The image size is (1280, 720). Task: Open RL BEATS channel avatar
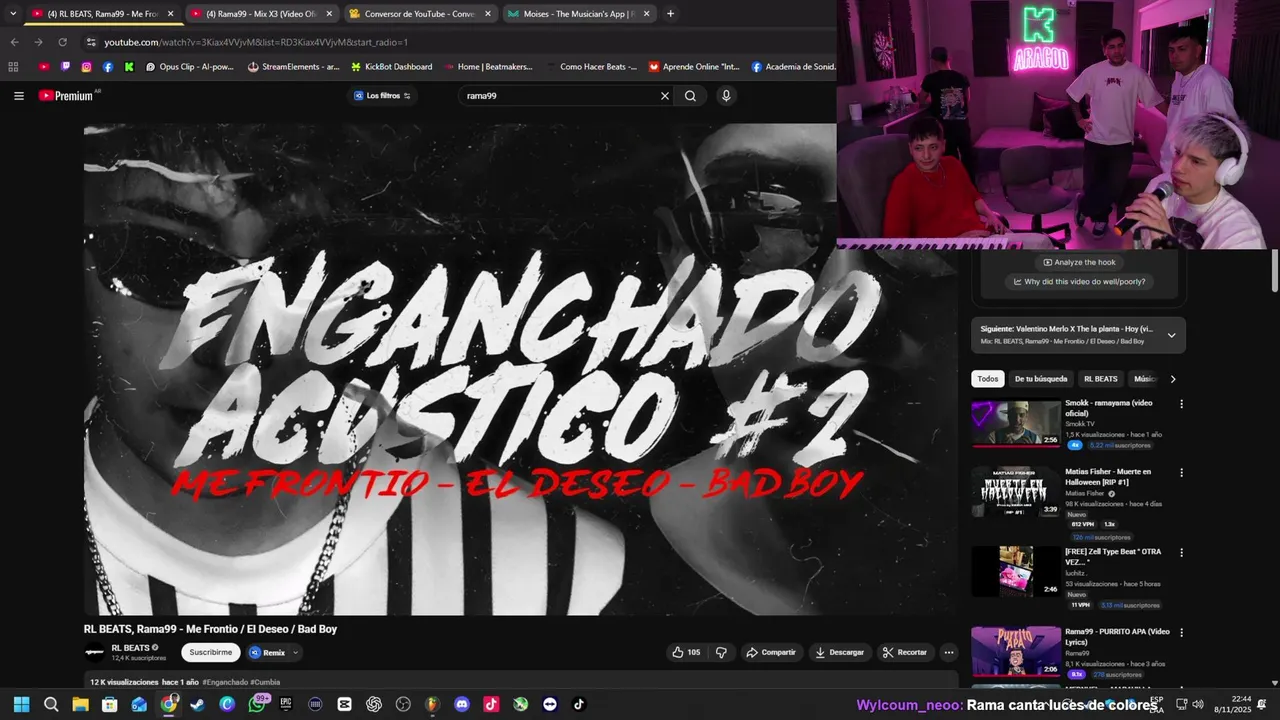[95, 652]
